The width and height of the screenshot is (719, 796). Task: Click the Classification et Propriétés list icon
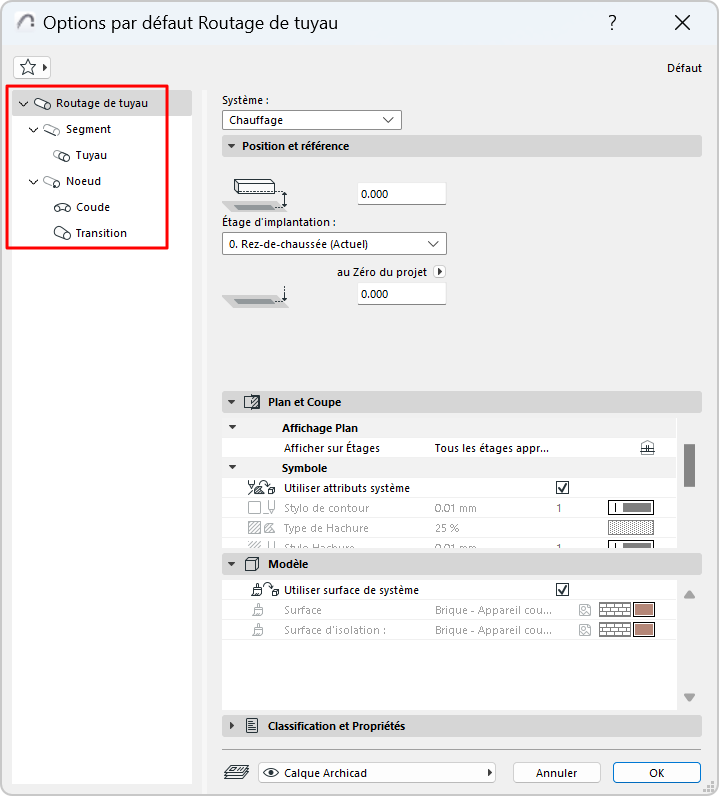coord(252,726)
